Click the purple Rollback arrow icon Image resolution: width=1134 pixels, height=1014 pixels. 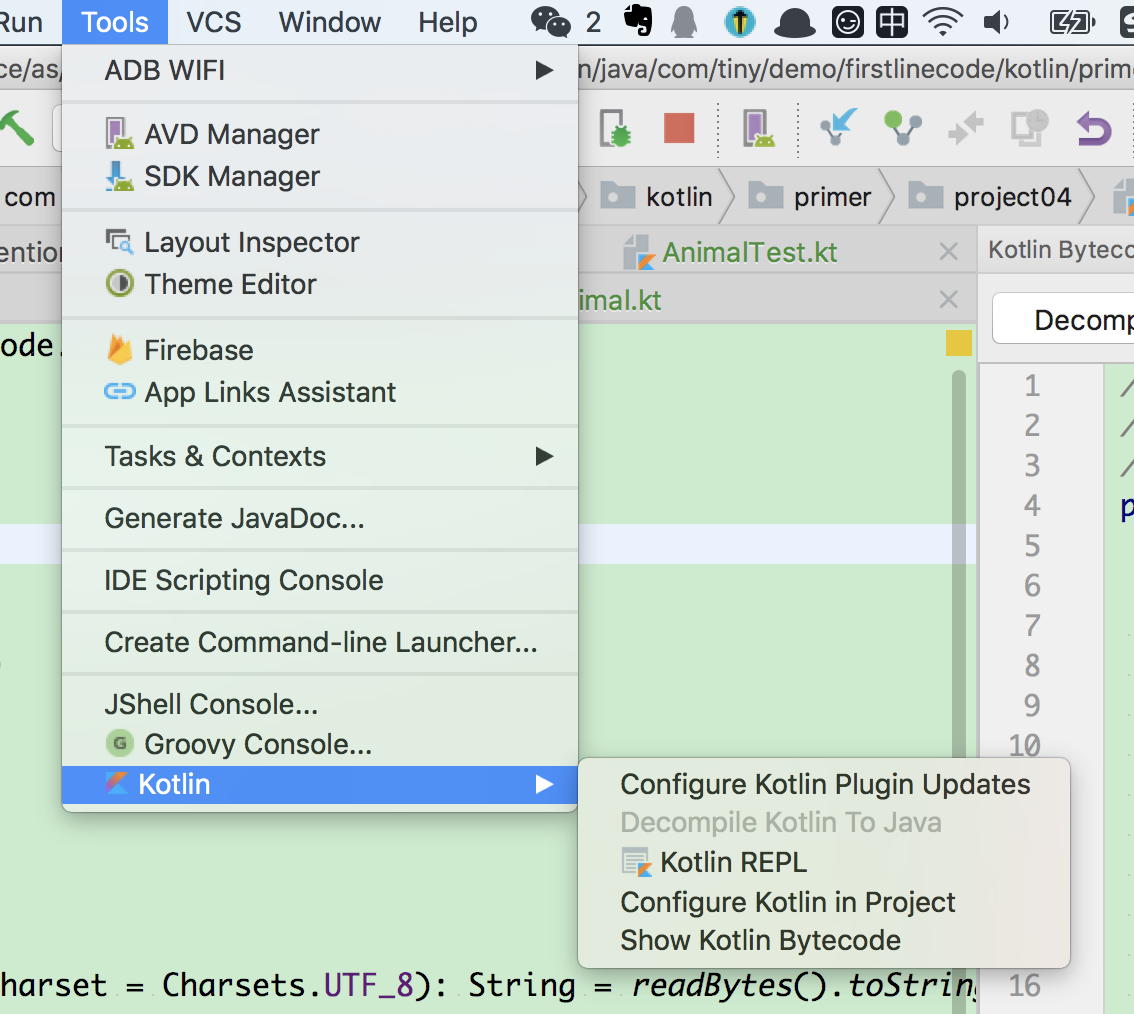tap(1093, 130)
